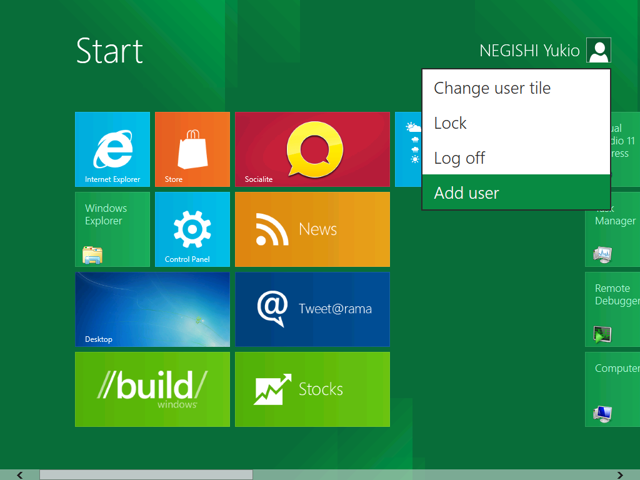
Task: Launch the Tweet@rama tile
Action: pyautogui.click(x=312, y=309)
